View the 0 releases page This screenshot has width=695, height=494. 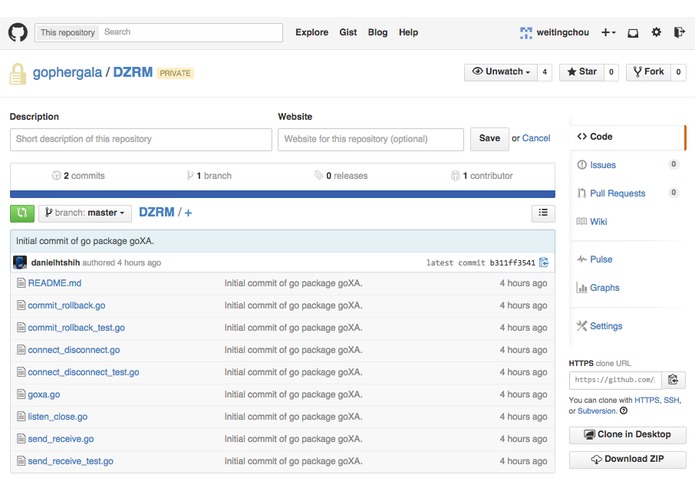tap(341, 175)
